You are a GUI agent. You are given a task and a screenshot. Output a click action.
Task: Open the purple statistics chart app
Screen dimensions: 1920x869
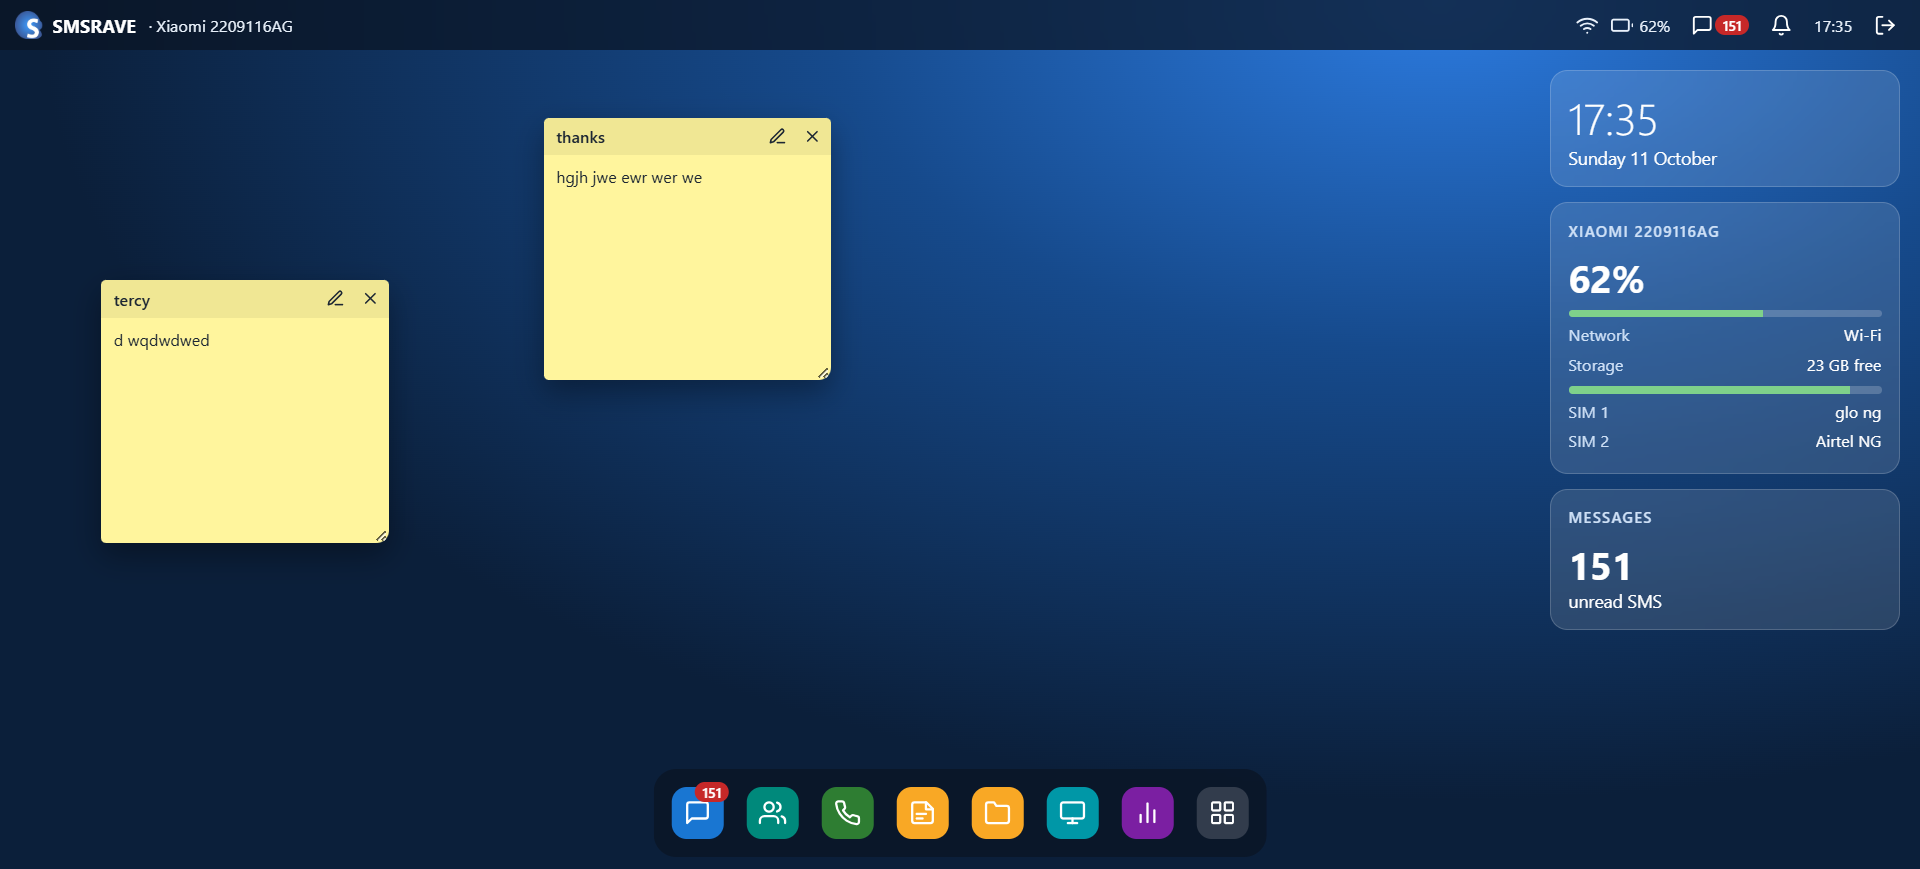pyautogui.click(x=1148, y=813)
